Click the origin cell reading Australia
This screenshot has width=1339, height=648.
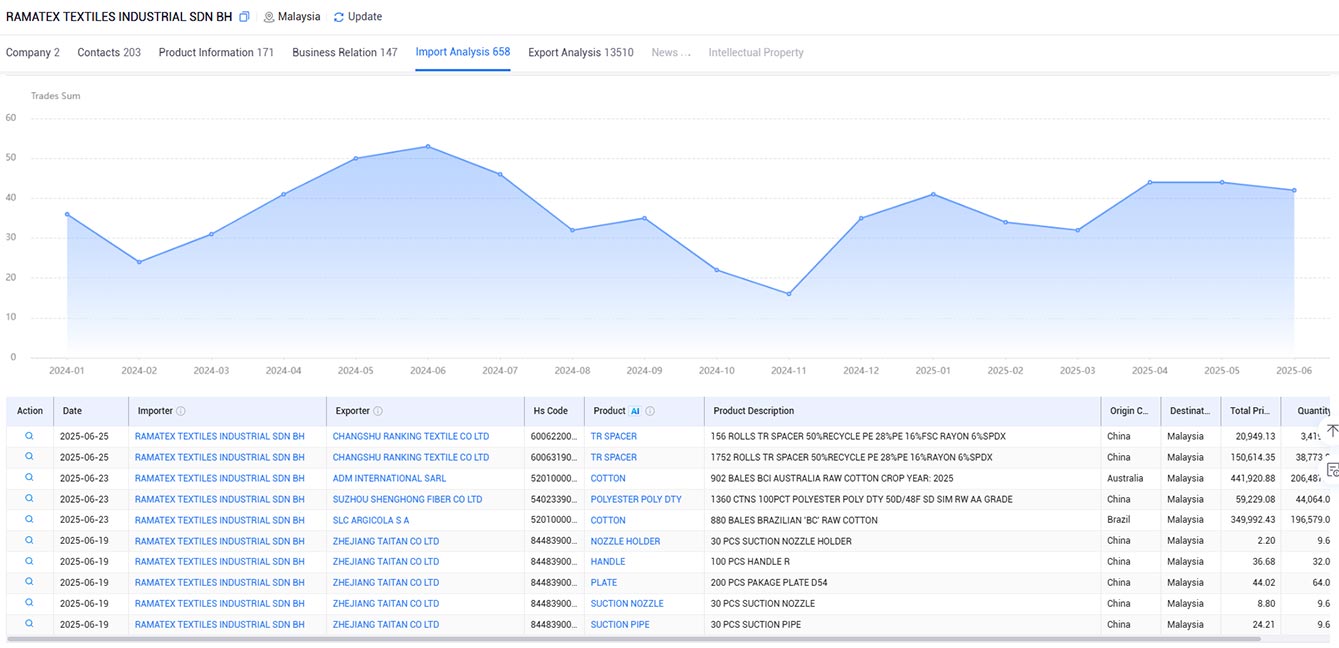coord(1125,478)
